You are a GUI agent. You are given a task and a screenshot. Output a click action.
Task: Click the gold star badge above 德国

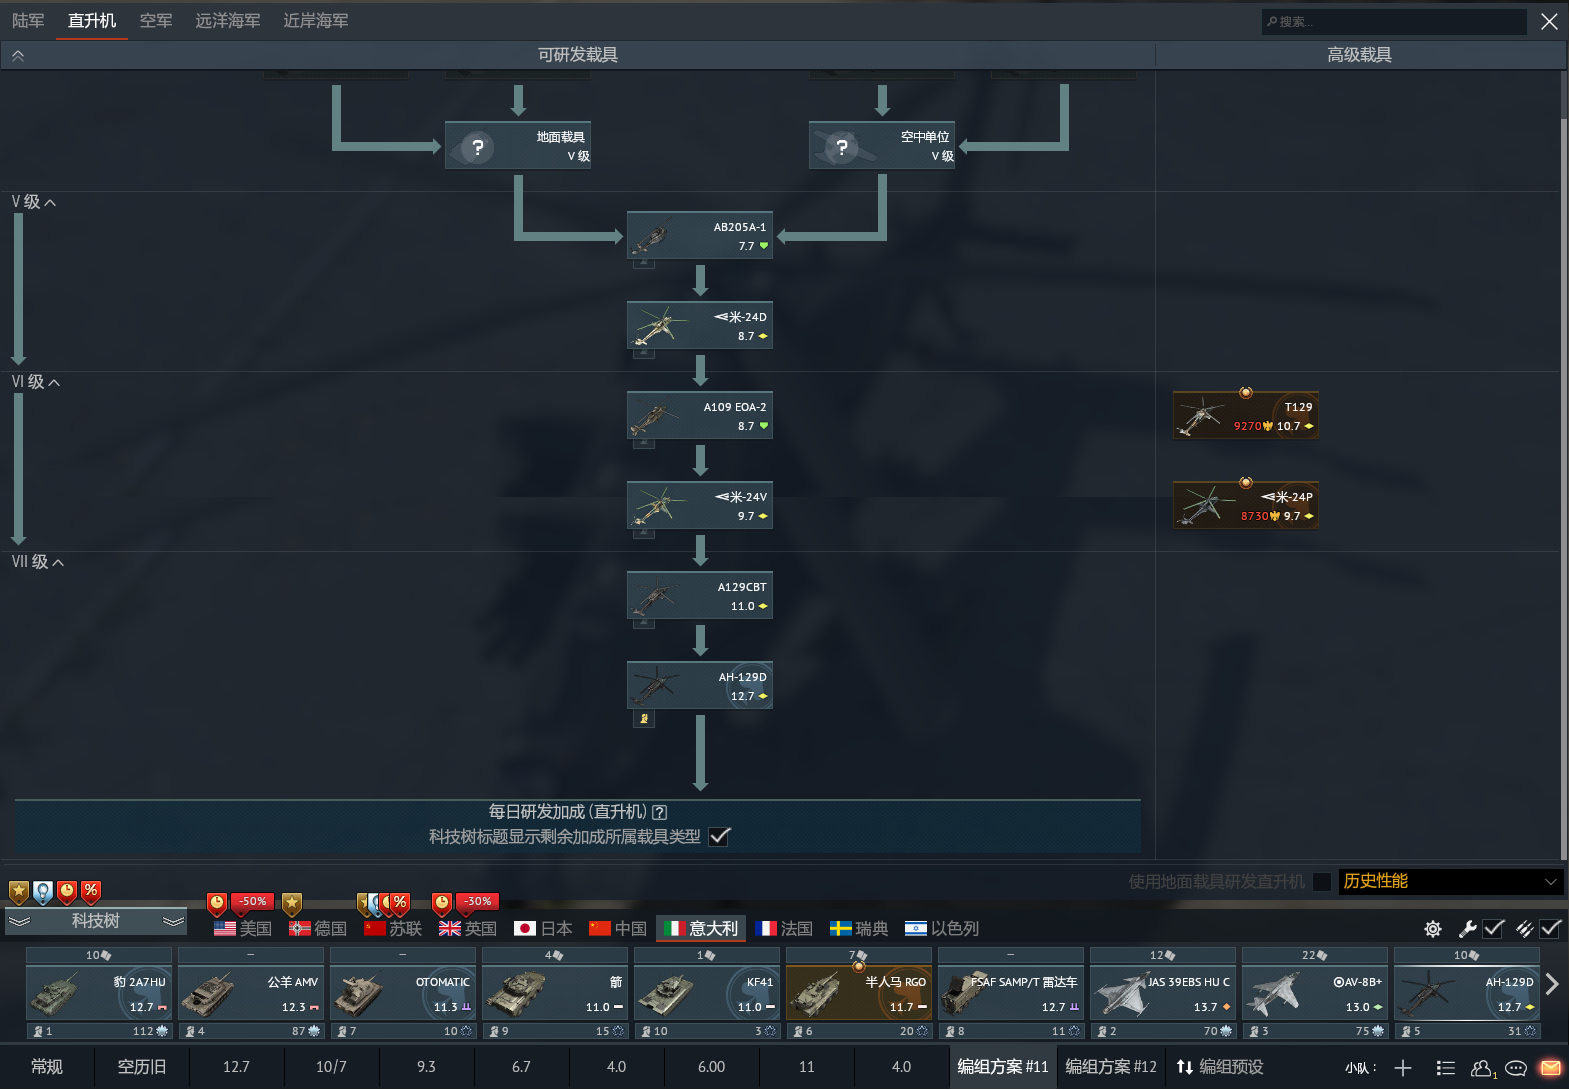tap(292, 904)
